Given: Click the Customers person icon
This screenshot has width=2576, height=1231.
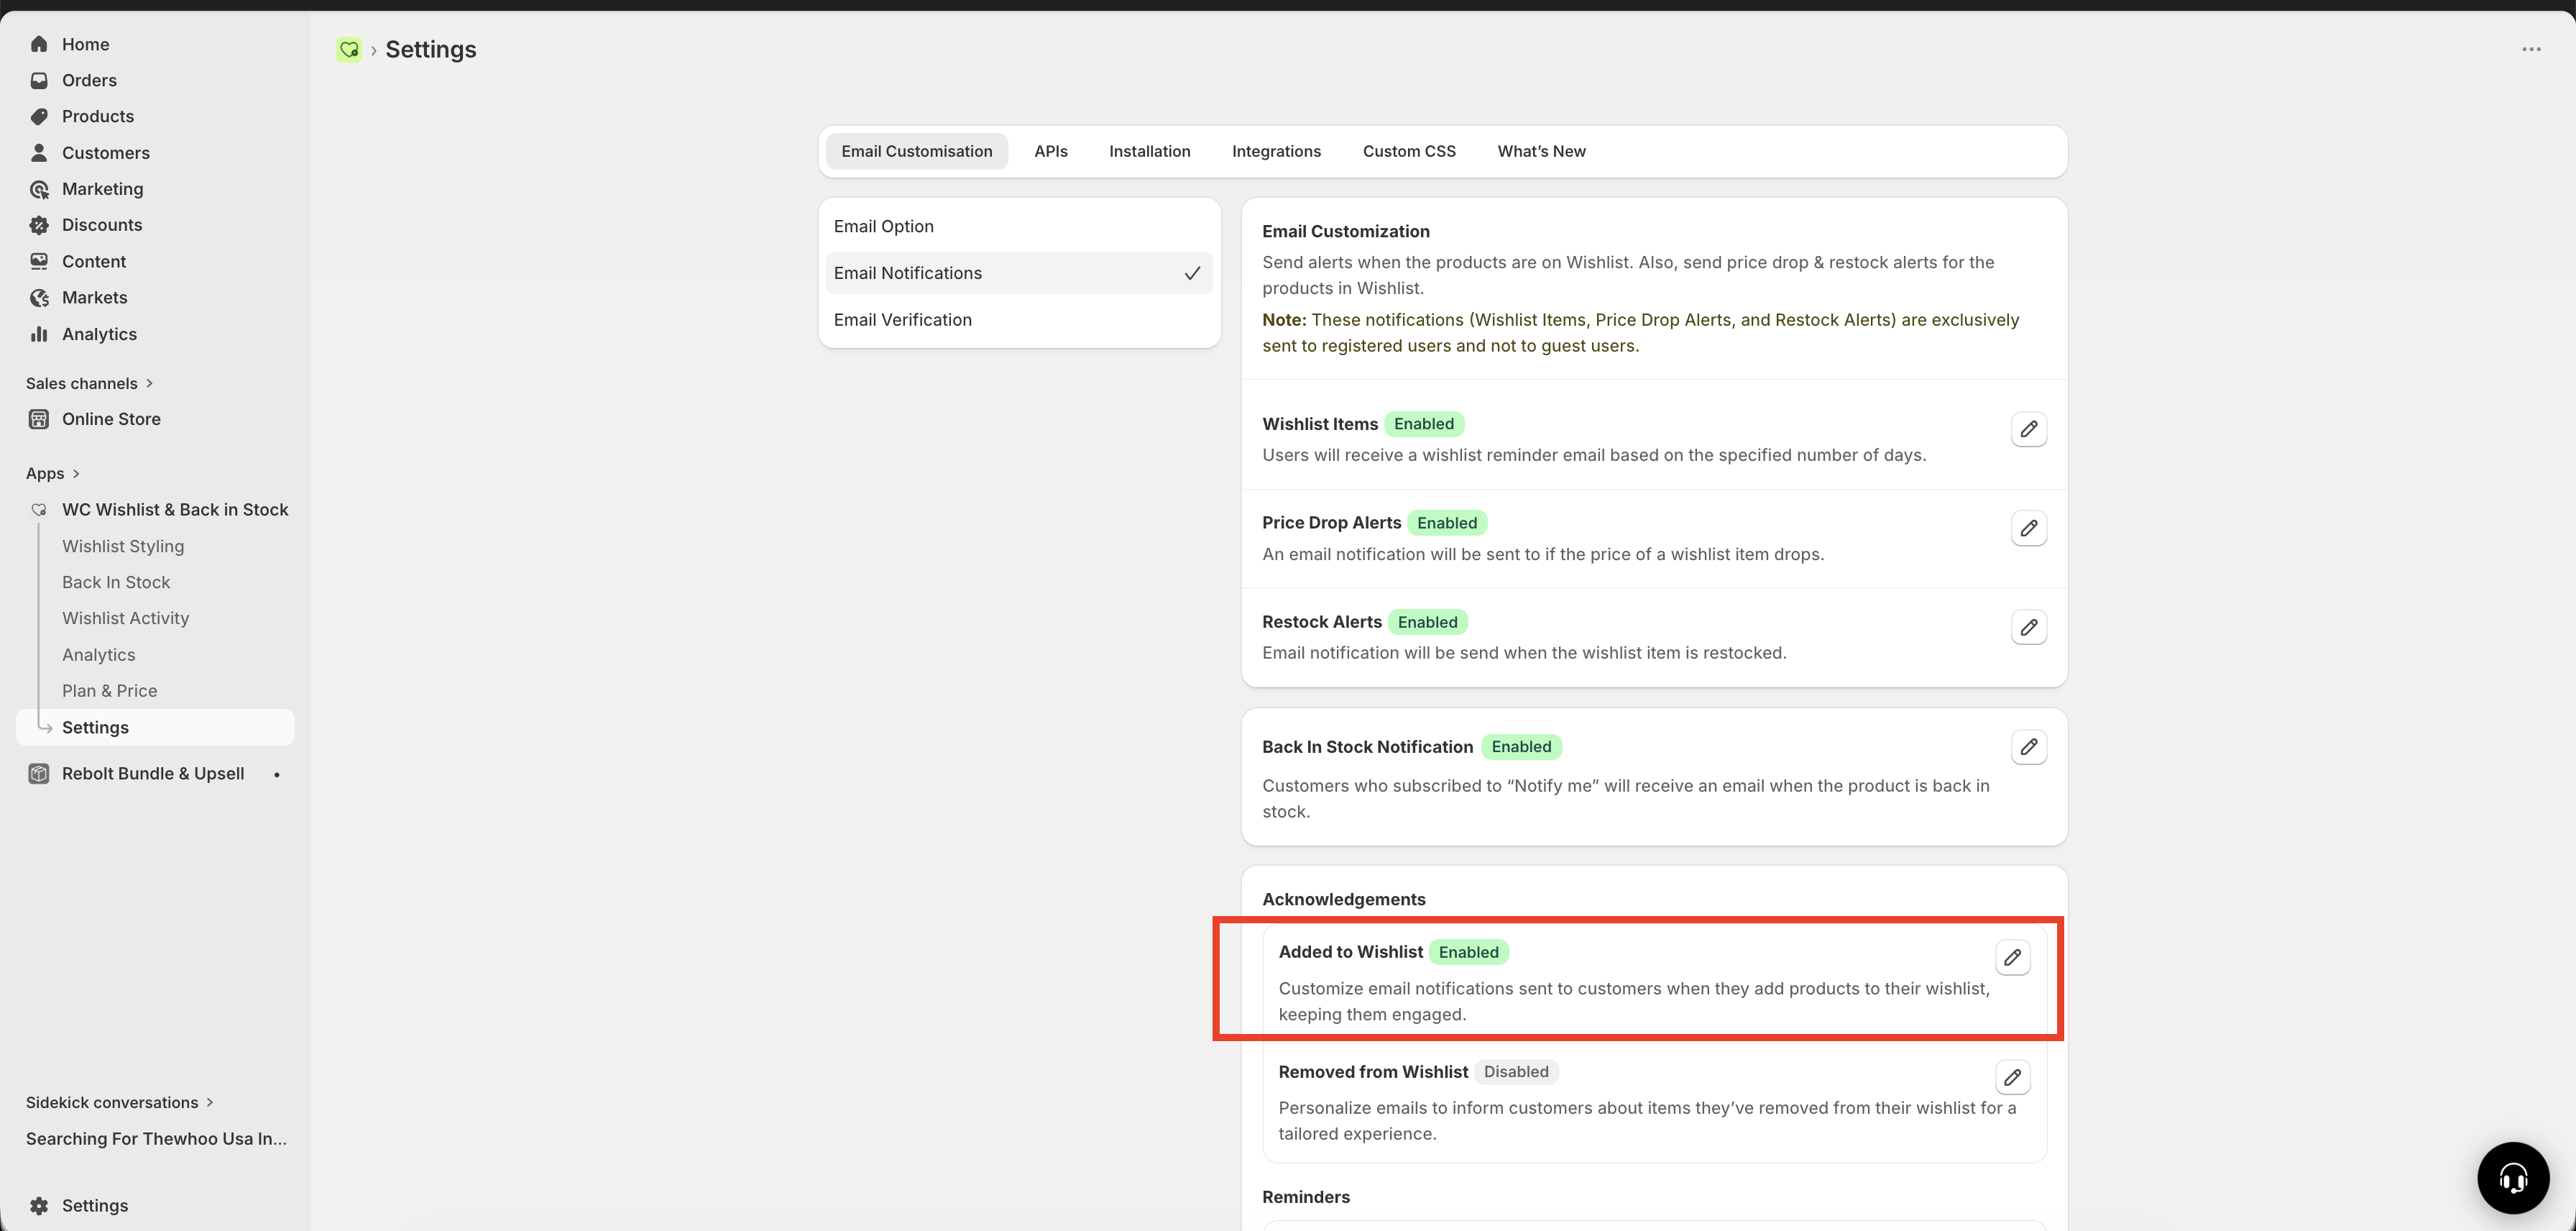Looking at the screenshot, I should [x=39, y=152].
